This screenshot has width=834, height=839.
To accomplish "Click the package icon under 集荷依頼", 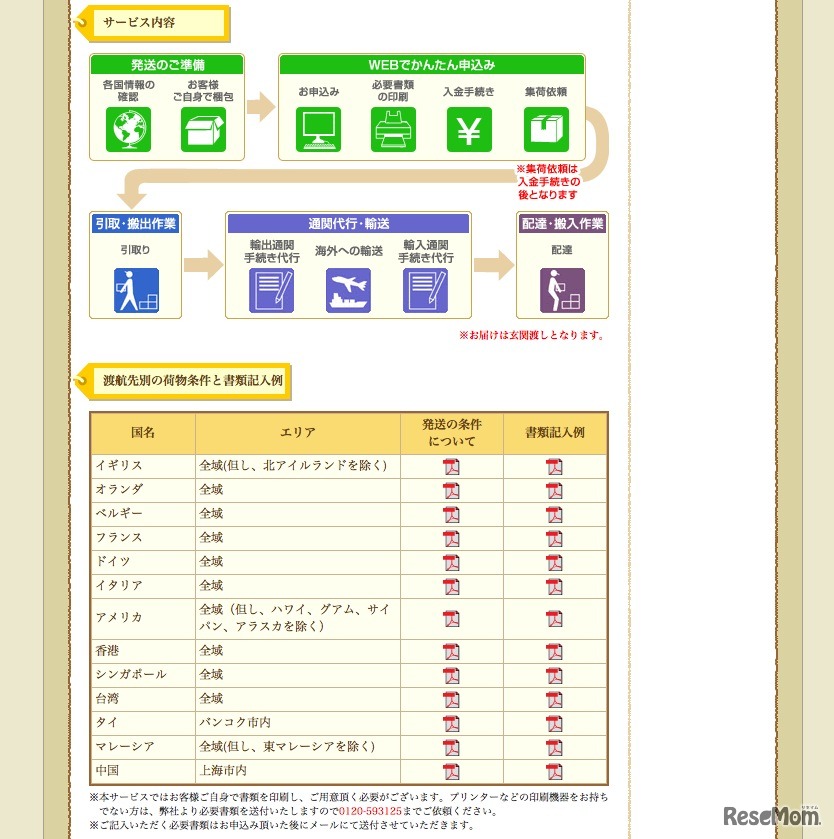I will click(x=546, y=129).
